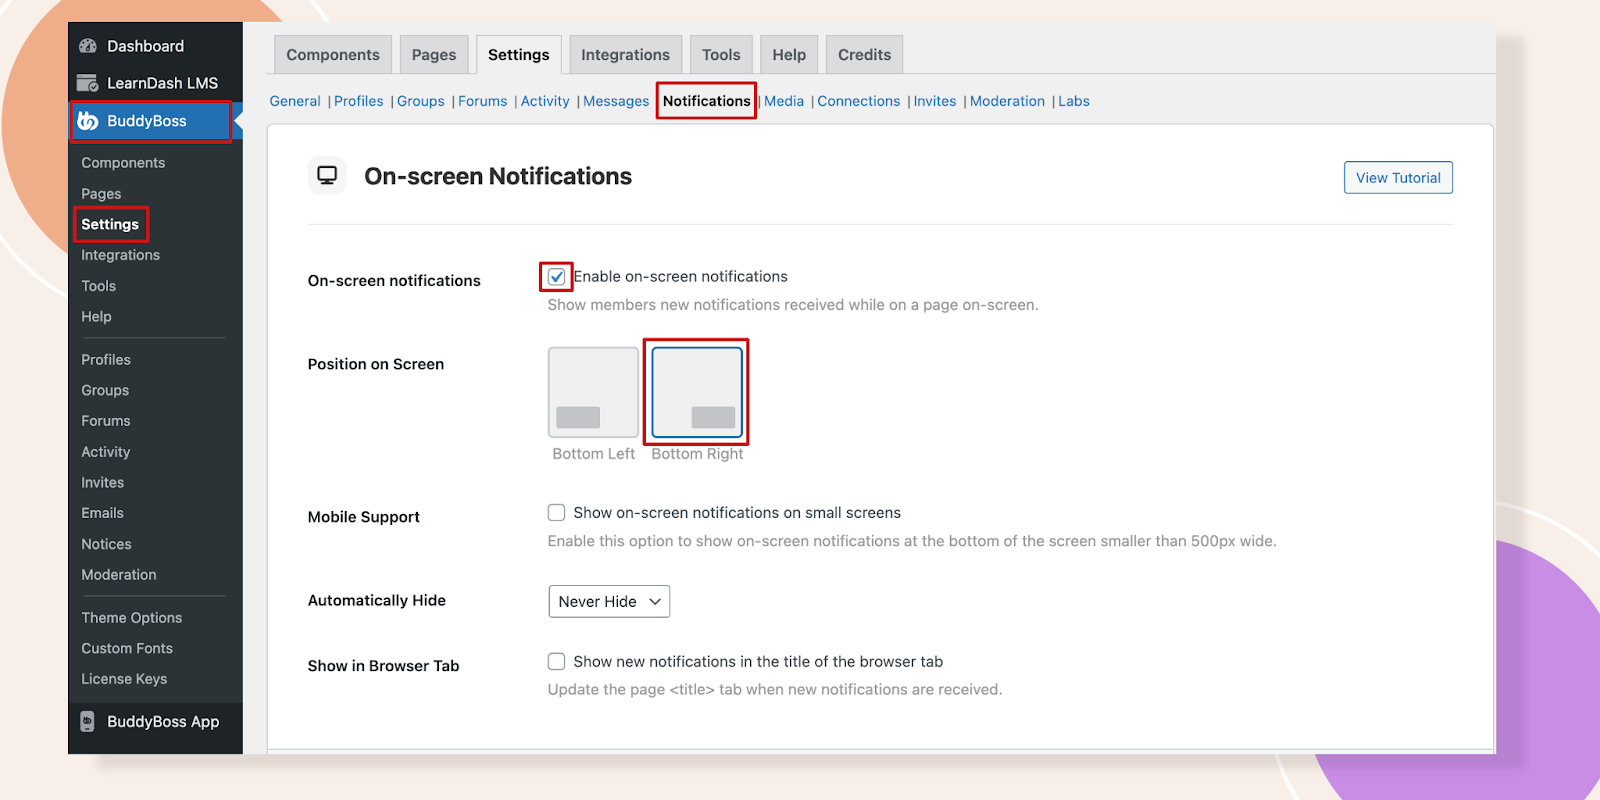Open BuddyBoss App in the sidebar
Viewport: 1600px width, 800px height.
pyautogui.click(x=163, y=721)
